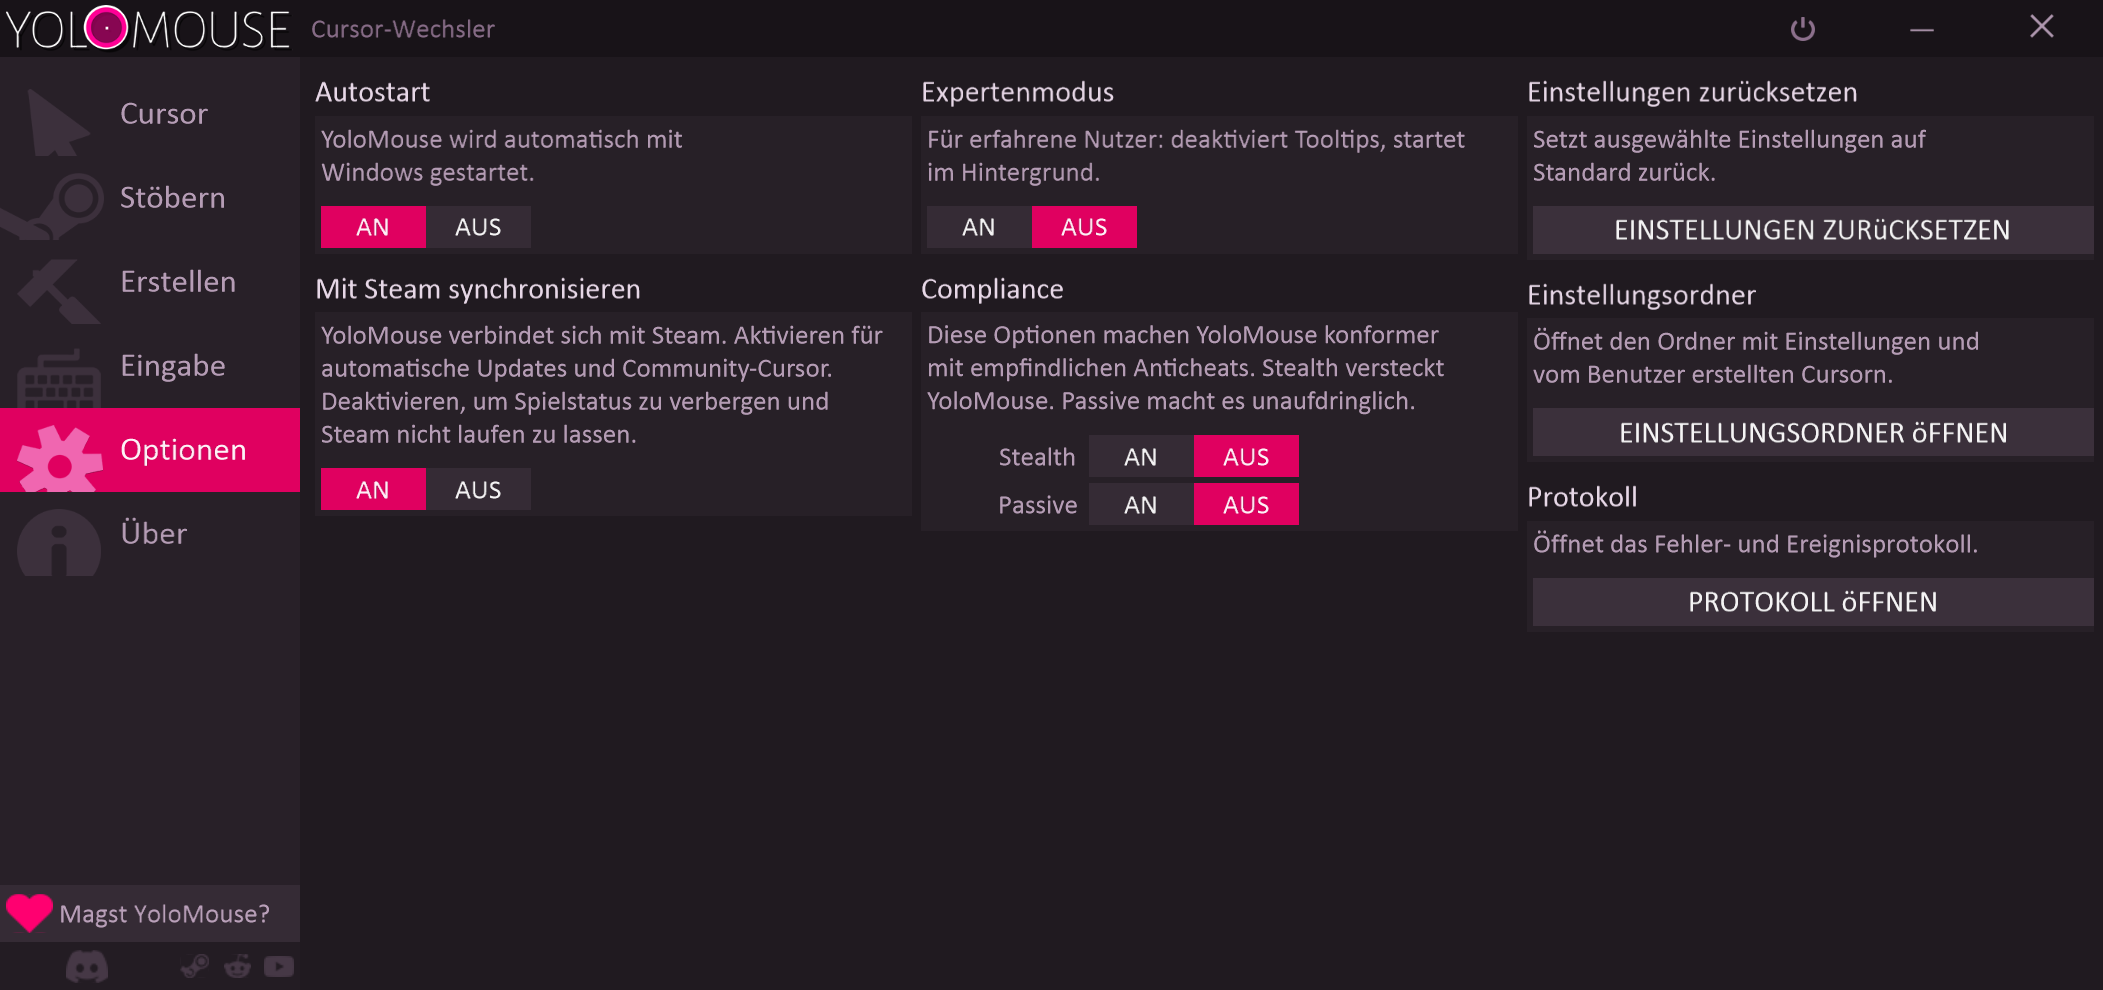Click the Steam icon in the footer

click(195, 966)
